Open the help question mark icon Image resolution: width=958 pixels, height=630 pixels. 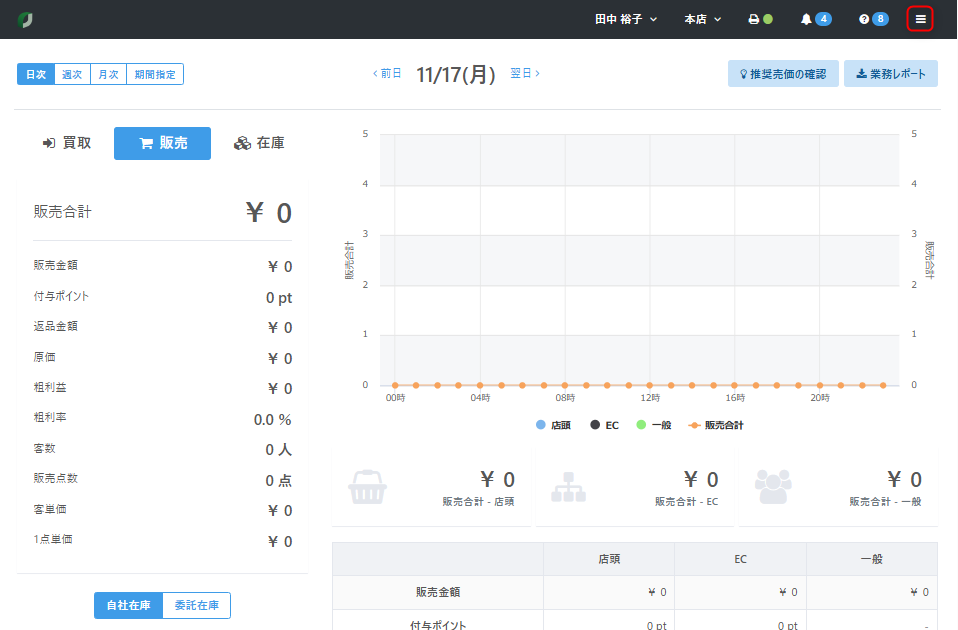(x=864, y=20)
